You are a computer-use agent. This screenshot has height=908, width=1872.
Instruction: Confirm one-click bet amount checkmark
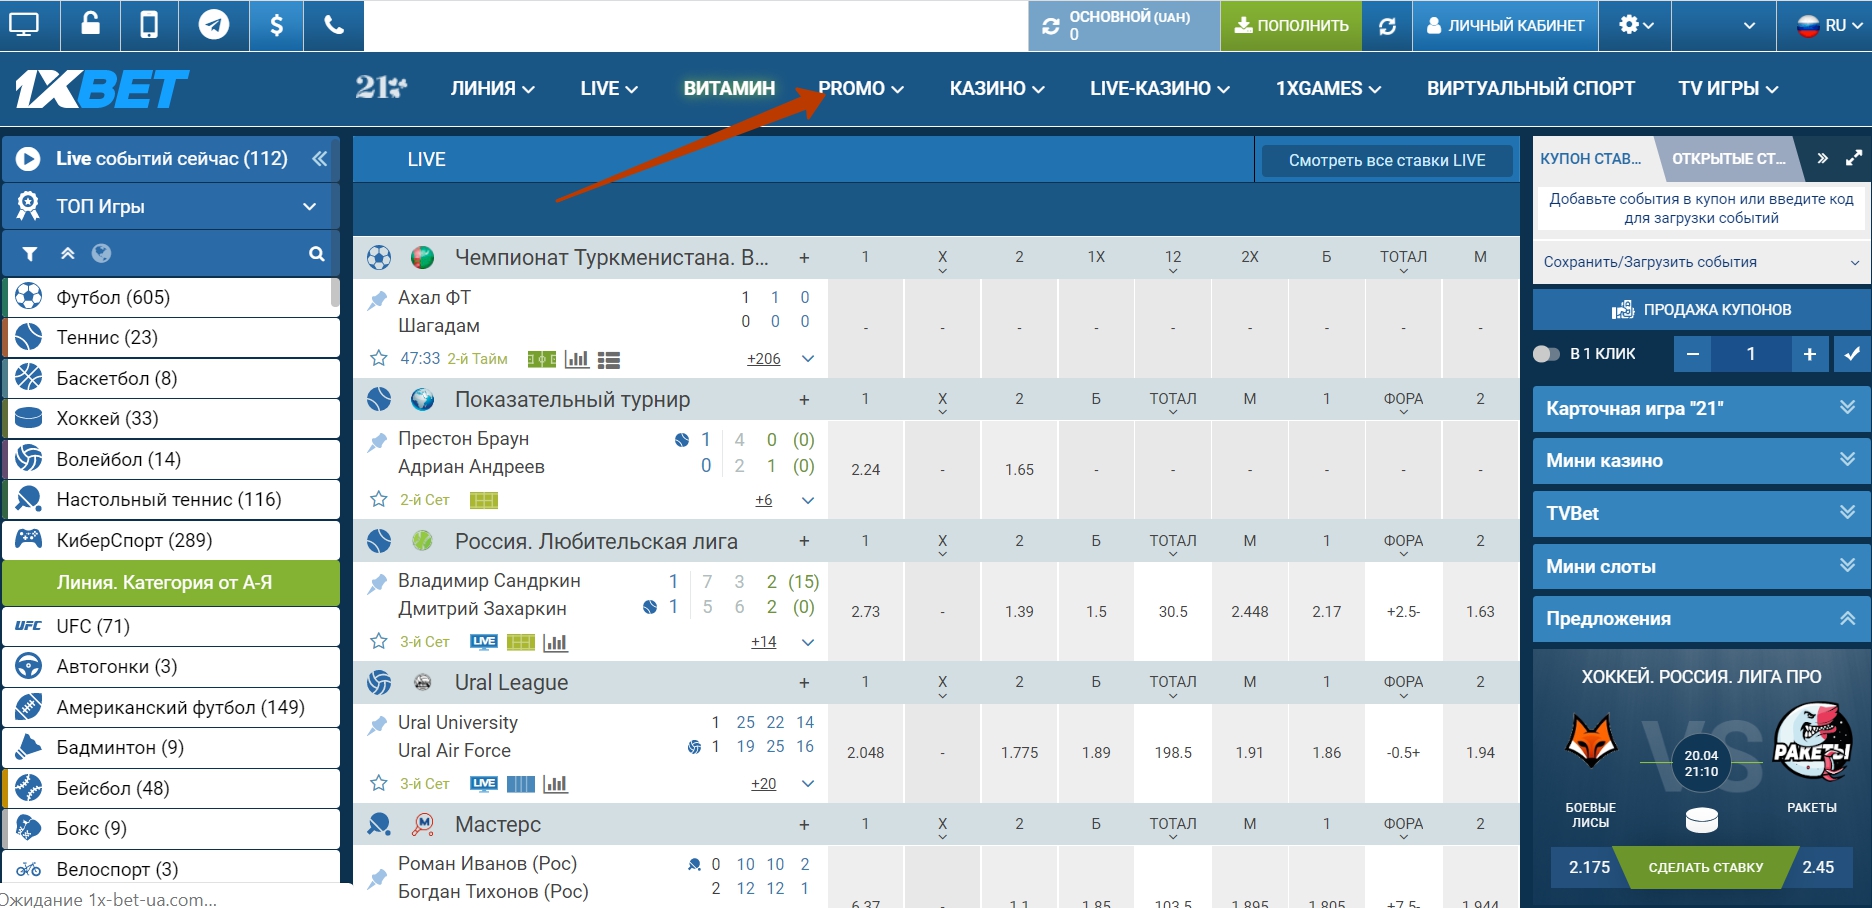(1852, 354)
